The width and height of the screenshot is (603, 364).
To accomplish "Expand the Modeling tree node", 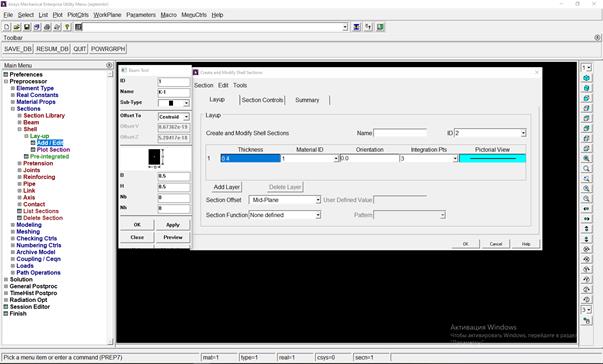I will tap(13, 225).
